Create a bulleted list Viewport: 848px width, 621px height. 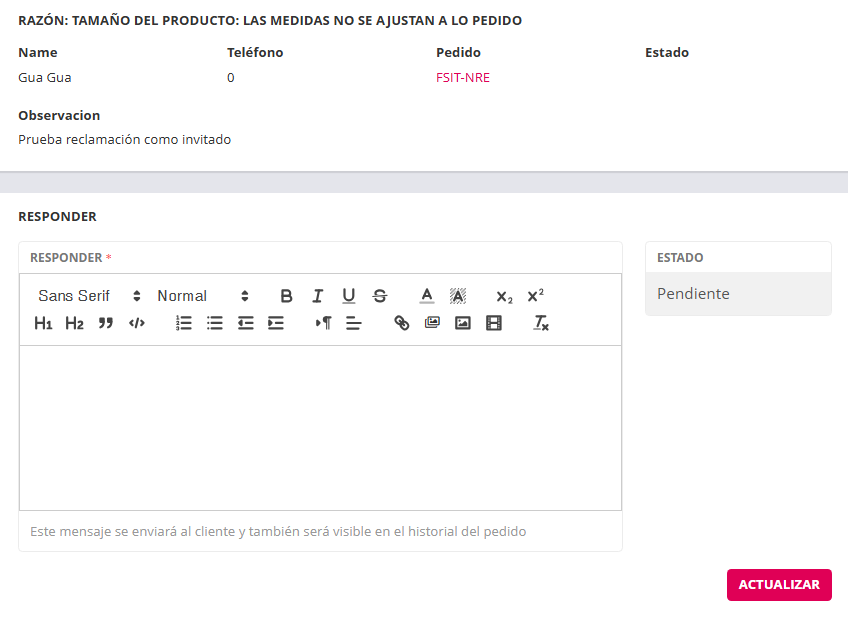tap(215, 323)
